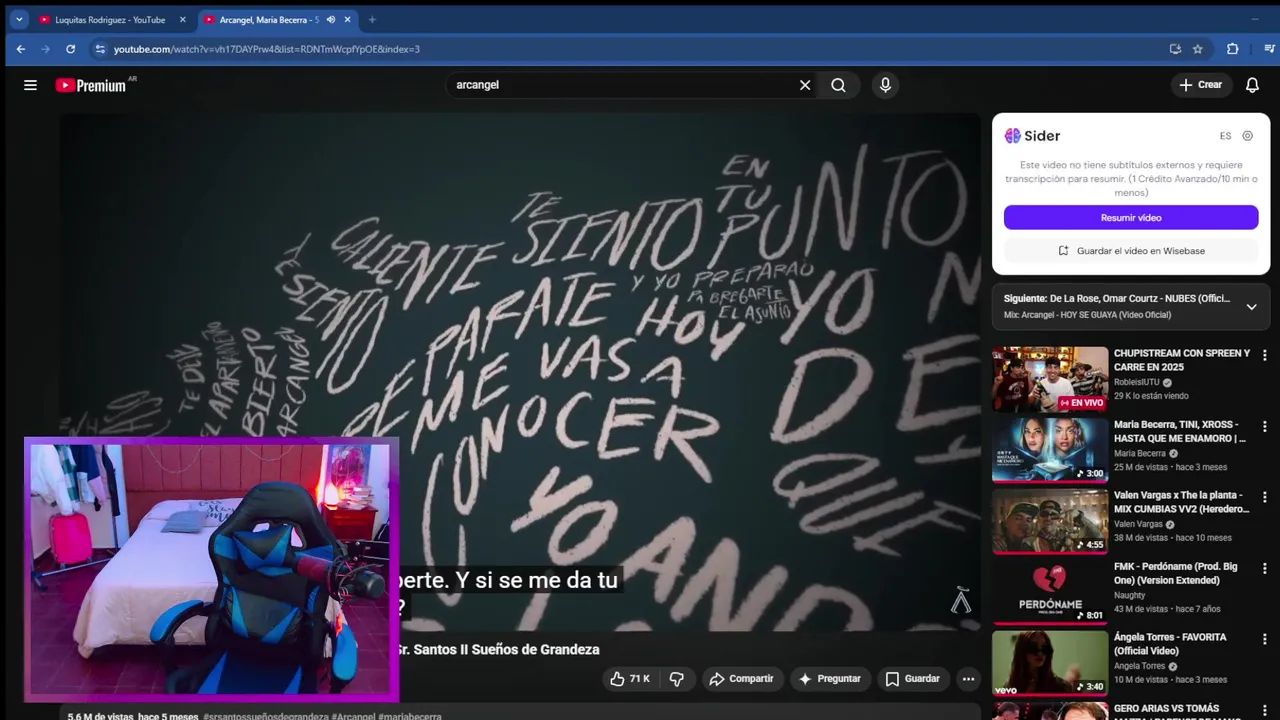This screenshot has width=1280, height=720.
Task: Open a new browser tab
Action: [x=372, y=19]
